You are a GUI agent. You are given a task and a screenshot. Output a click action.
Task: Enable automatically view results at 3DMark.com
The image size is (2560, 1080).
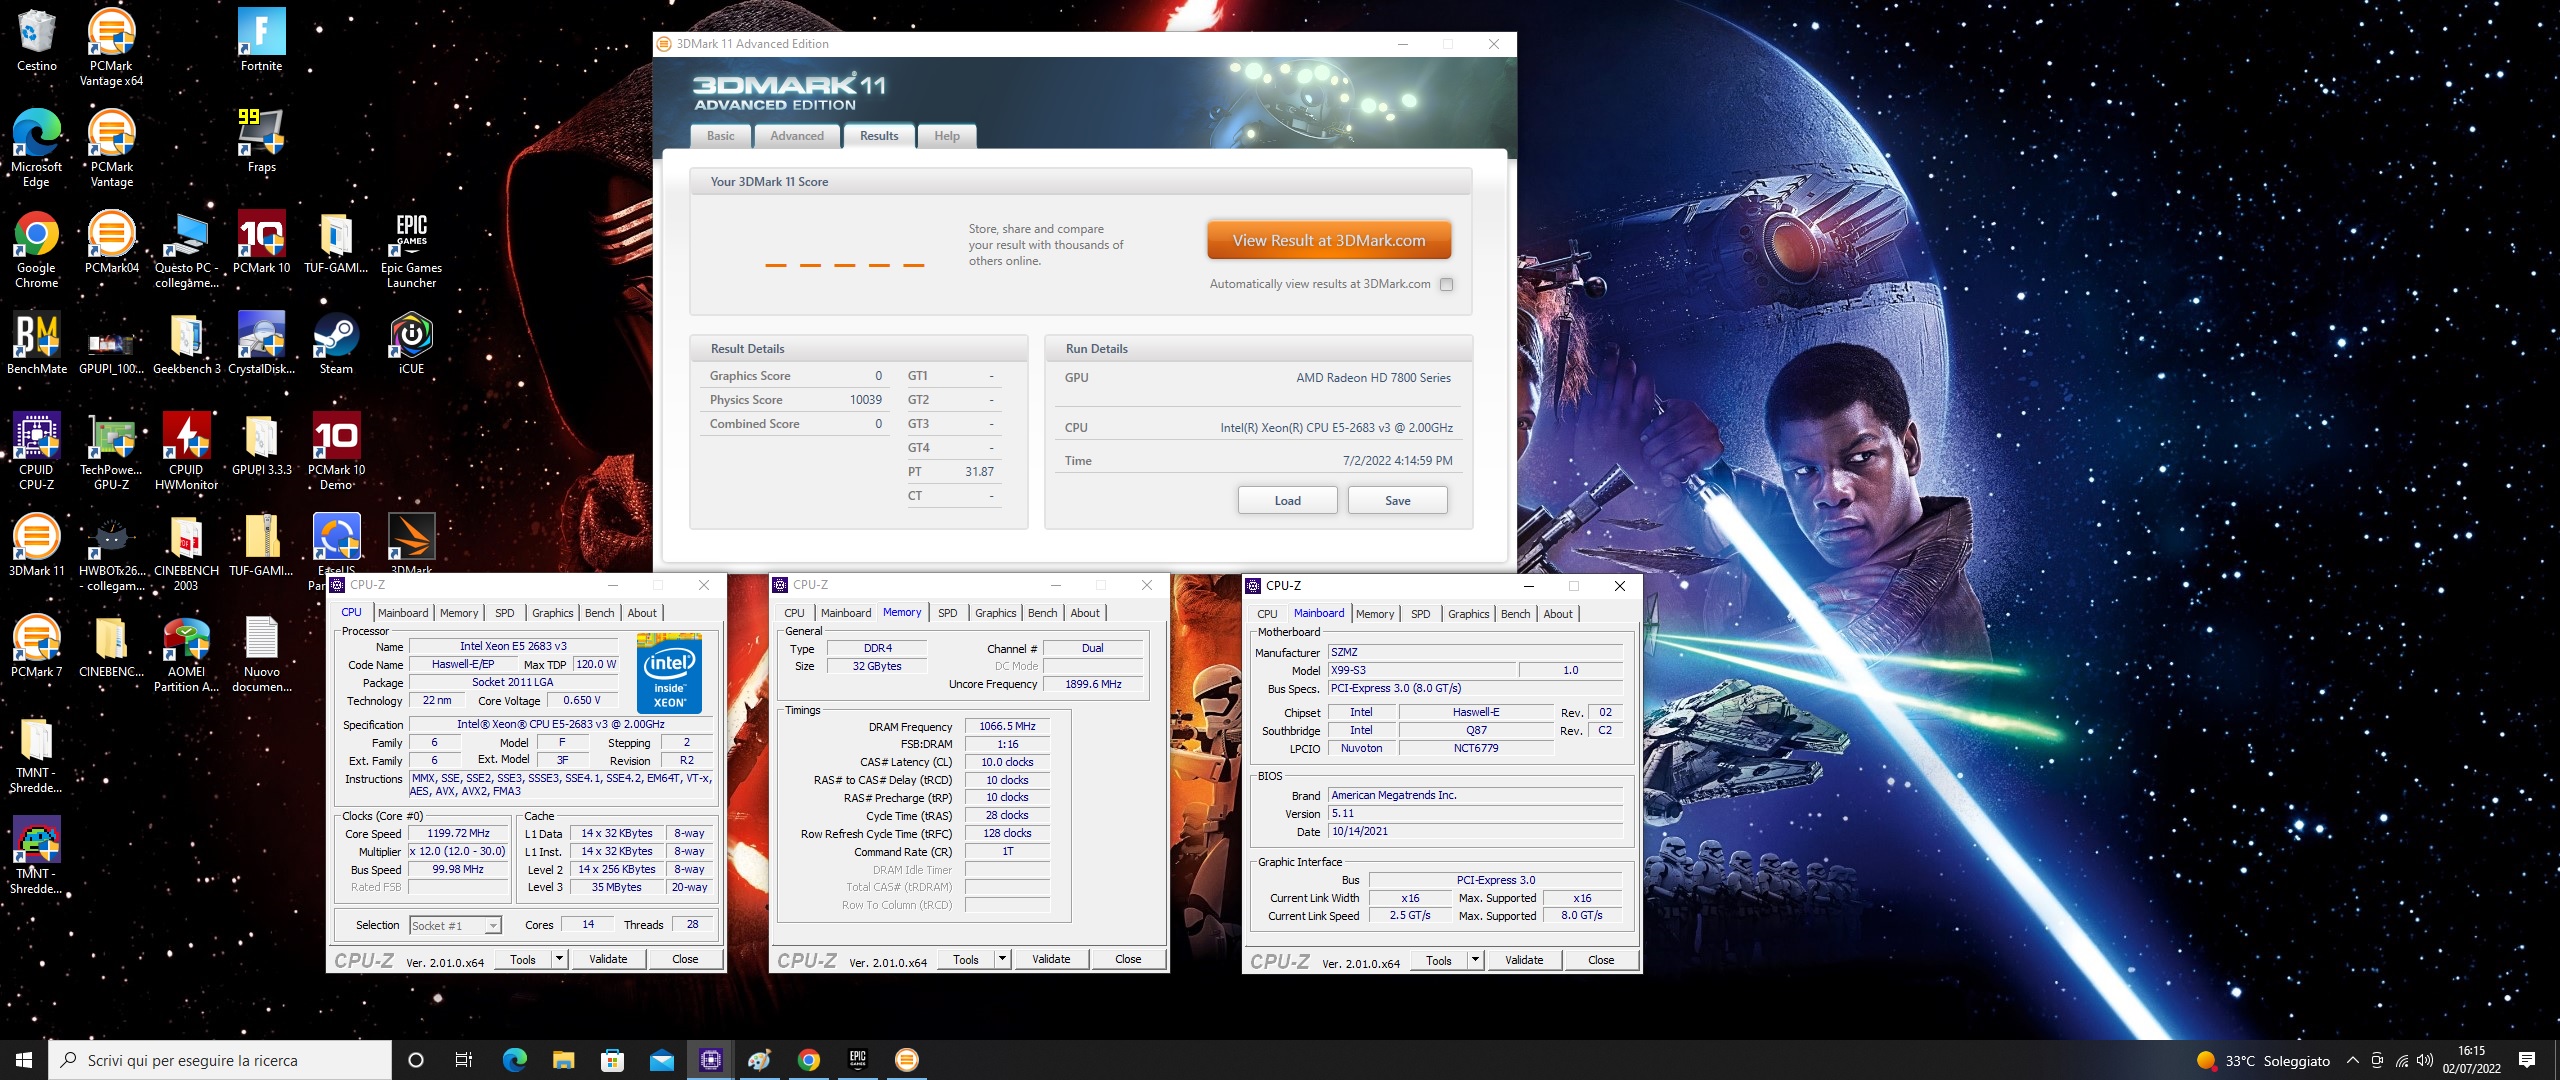click(1446, 284)
